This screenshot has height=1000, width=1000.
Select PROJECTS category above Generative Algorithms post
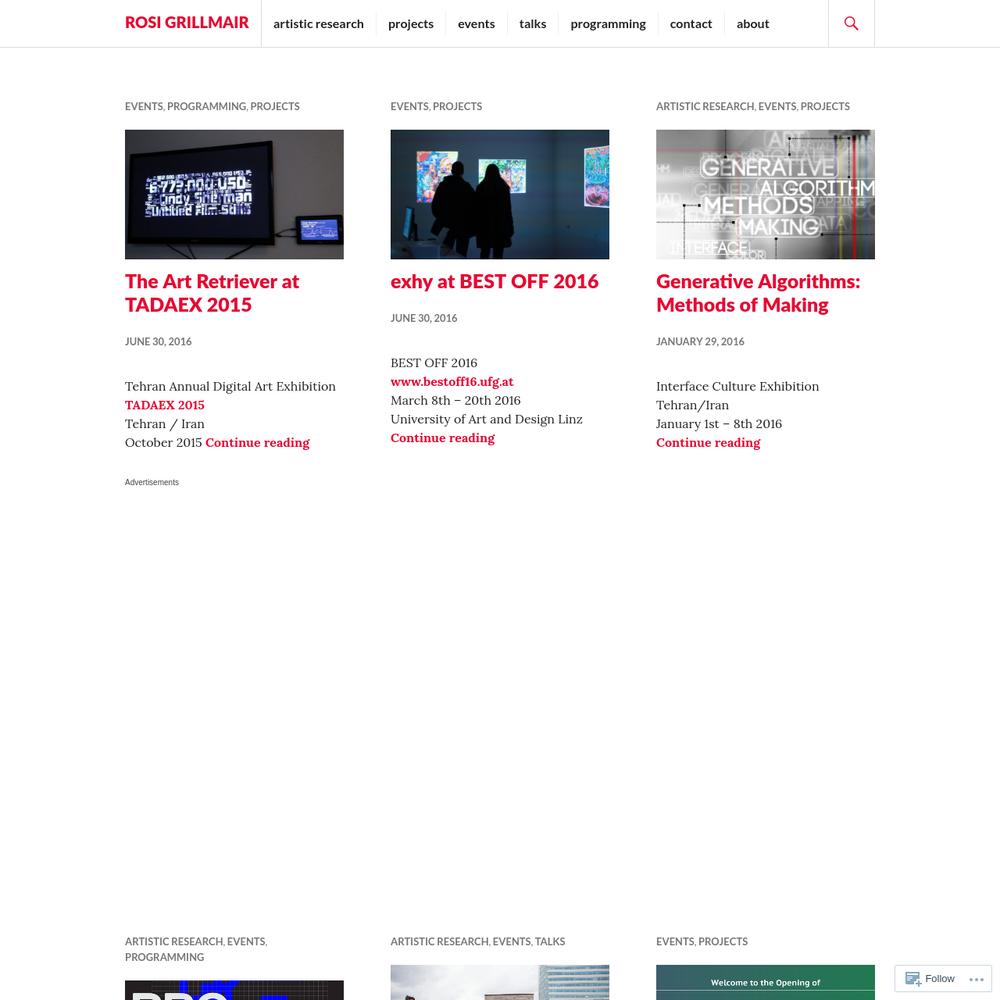tap(825, 107)
